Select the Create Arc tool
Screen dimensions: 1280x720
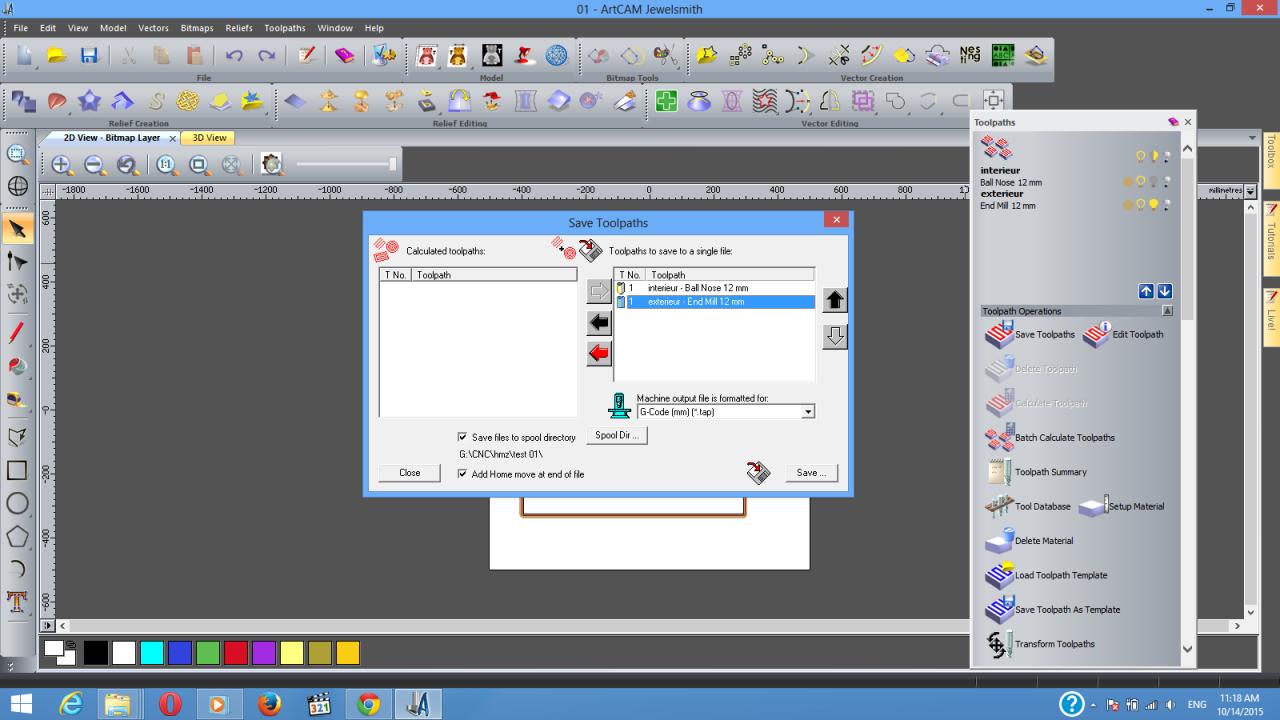pyautogui.click(x=17, y=569)
